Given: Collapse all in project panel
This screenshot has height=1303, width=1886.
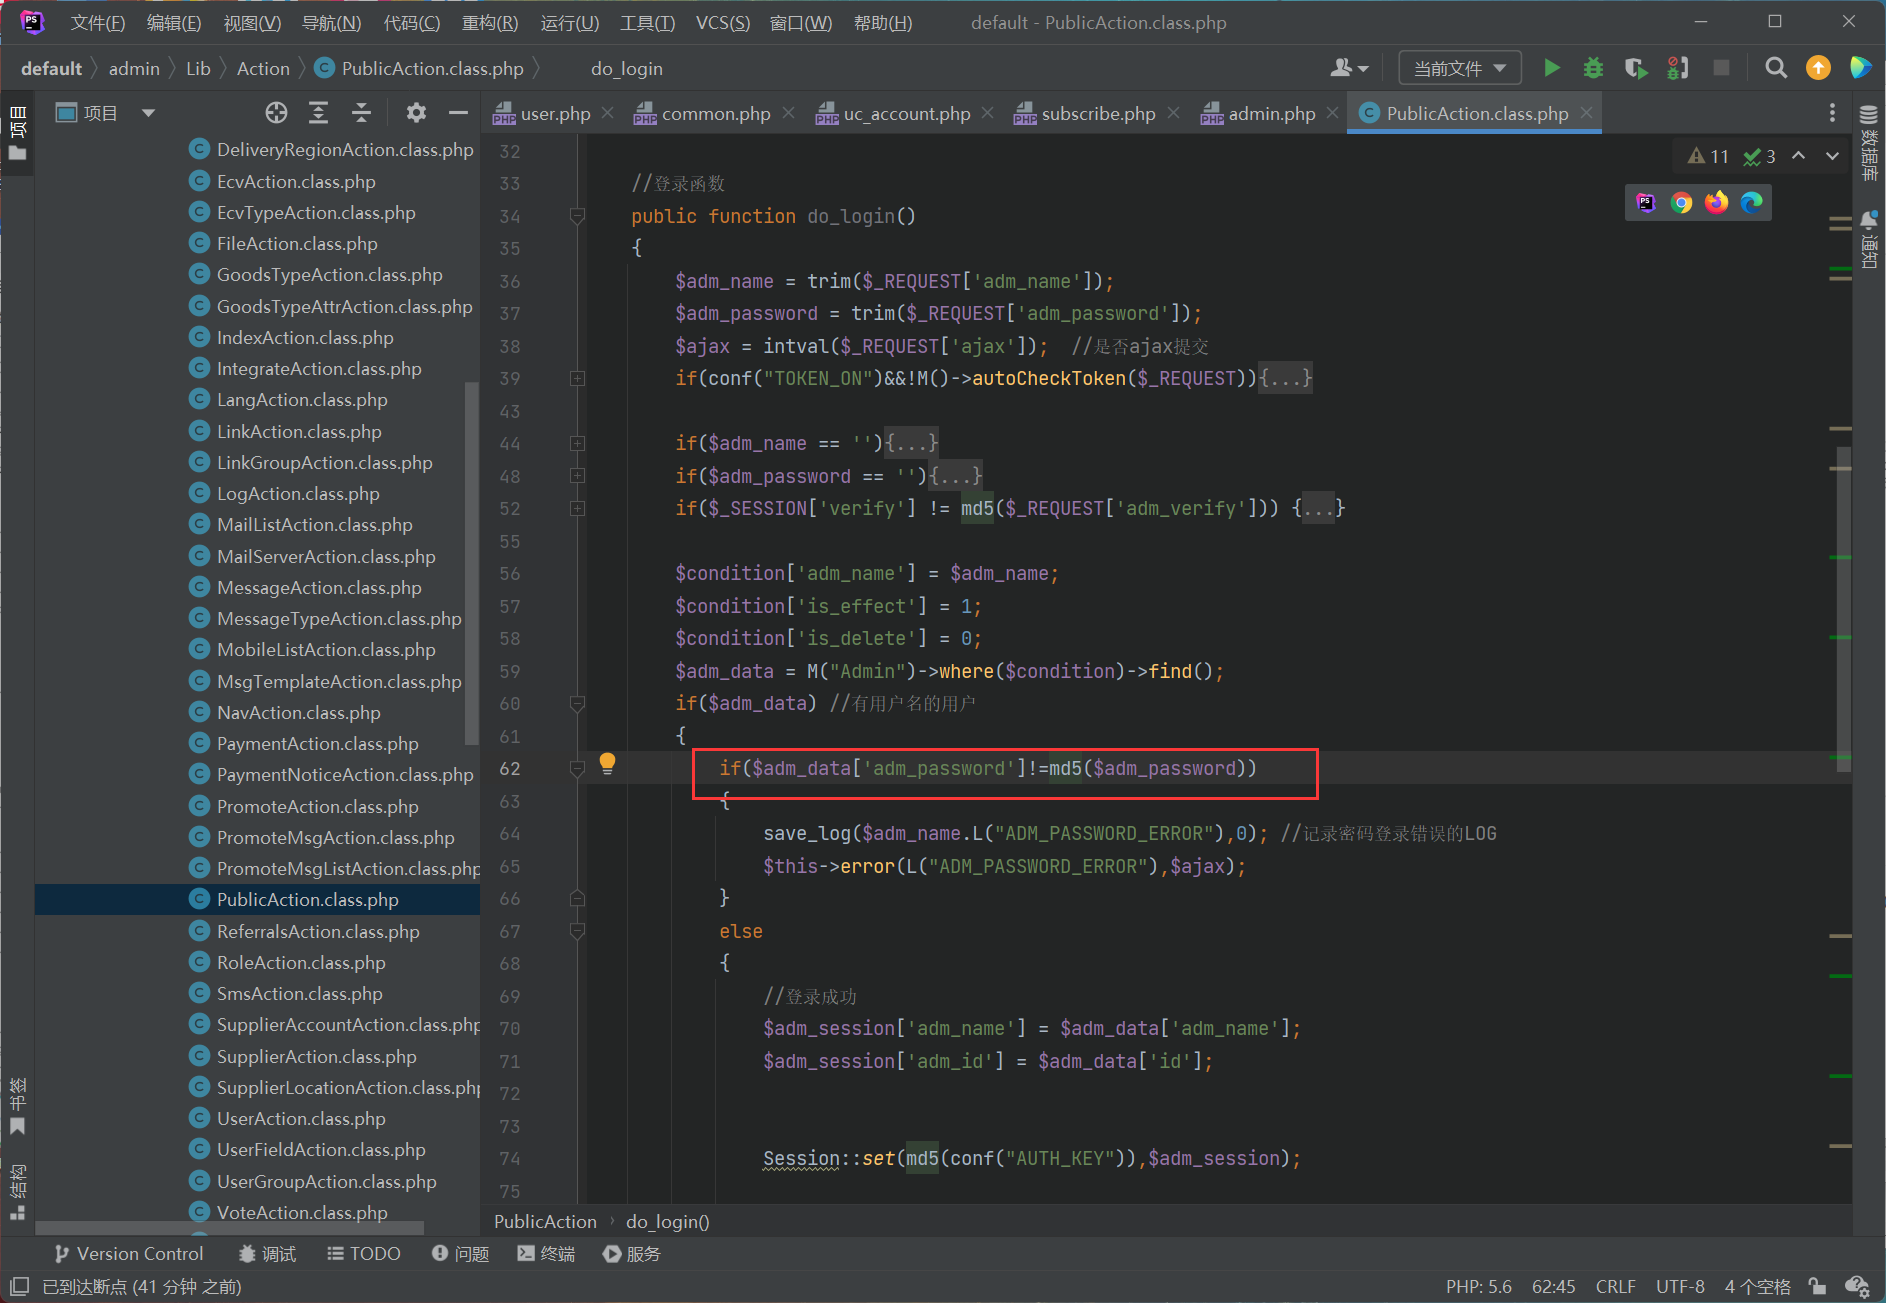Looking at the screenshot, I should (361, 113).
